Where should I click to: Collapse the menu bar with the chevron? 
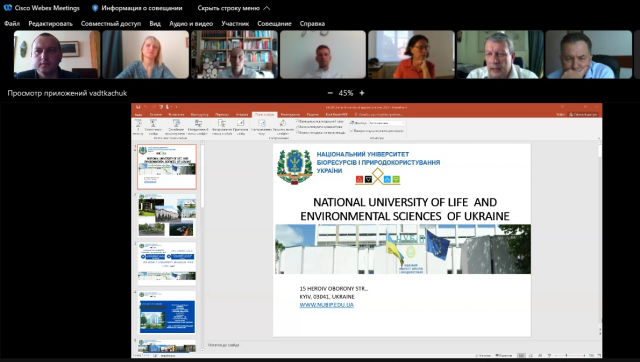[x=267, y=8]
